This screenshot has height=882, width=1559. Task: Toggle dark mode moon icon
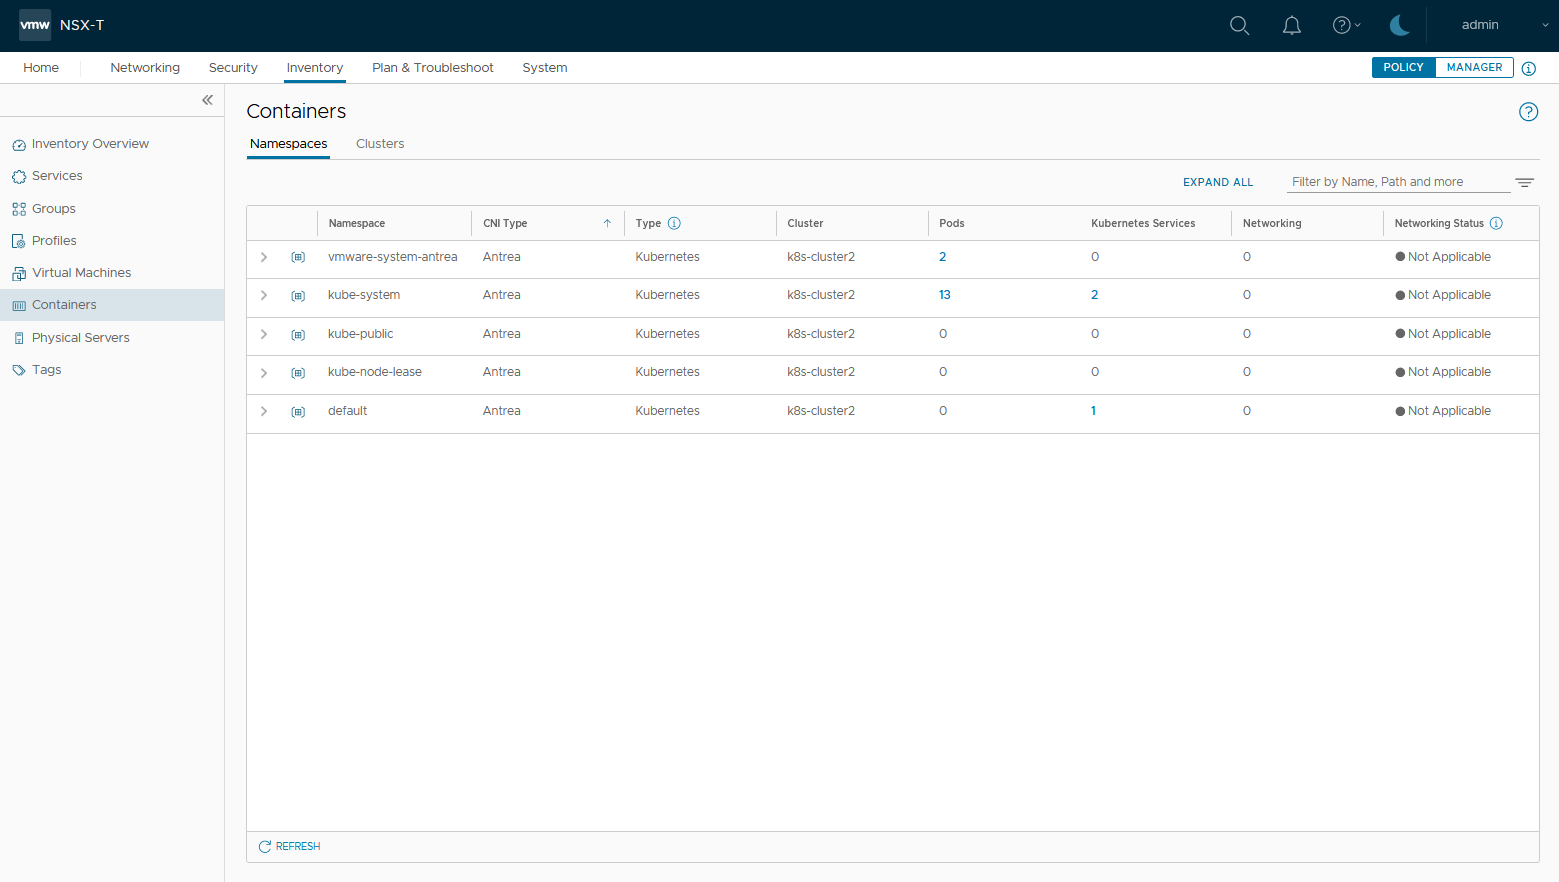pyautogui.click(x=1400, y=26)
